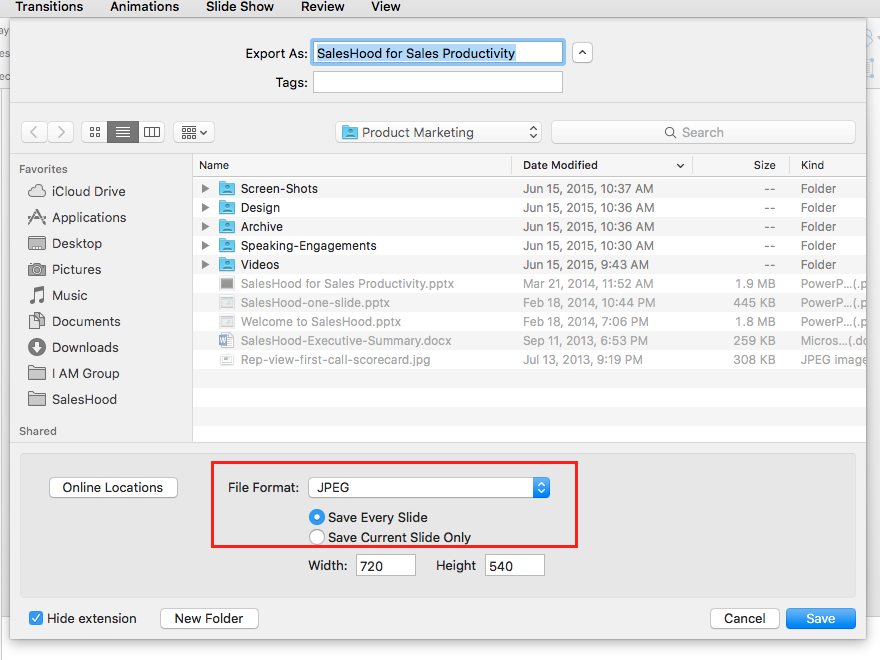Go forward with the right arrow button
Image resolution: width=880 pixels, height=660 pixels.
(x=61, y=132)
